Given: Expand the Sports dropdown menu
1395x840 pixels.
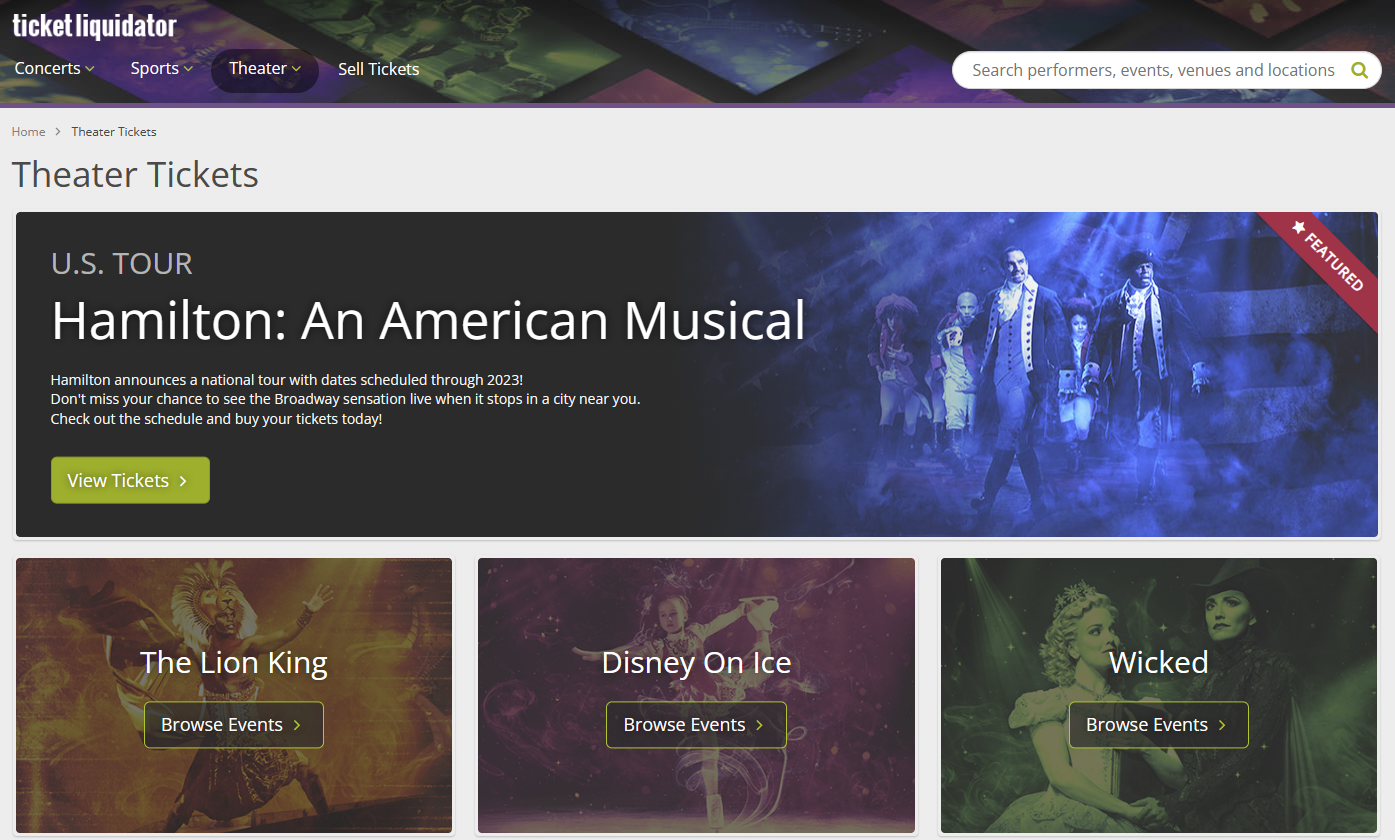Looking at the screenshot, I should point(162,68).
